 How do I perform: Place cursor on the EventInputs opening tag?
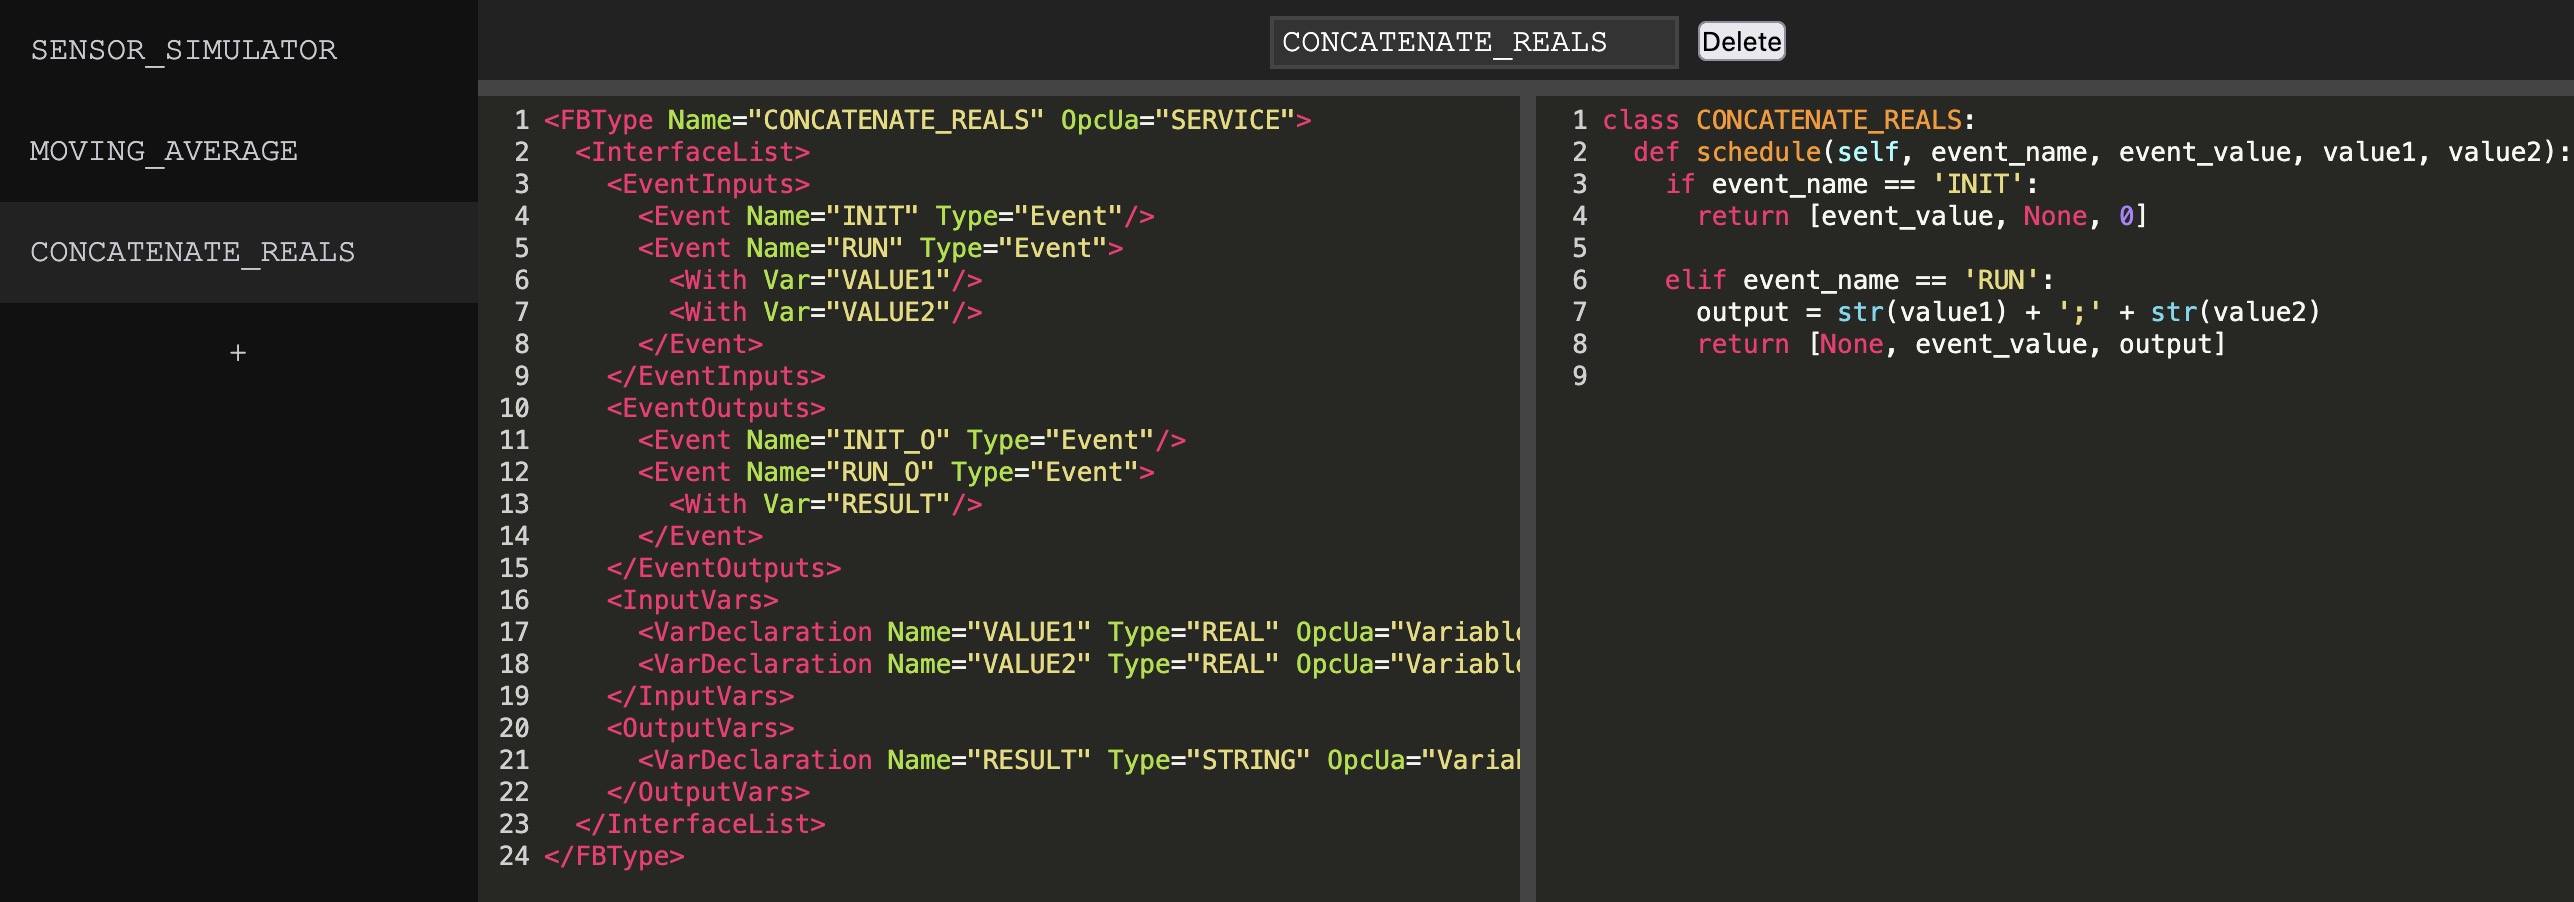point(708,184)
